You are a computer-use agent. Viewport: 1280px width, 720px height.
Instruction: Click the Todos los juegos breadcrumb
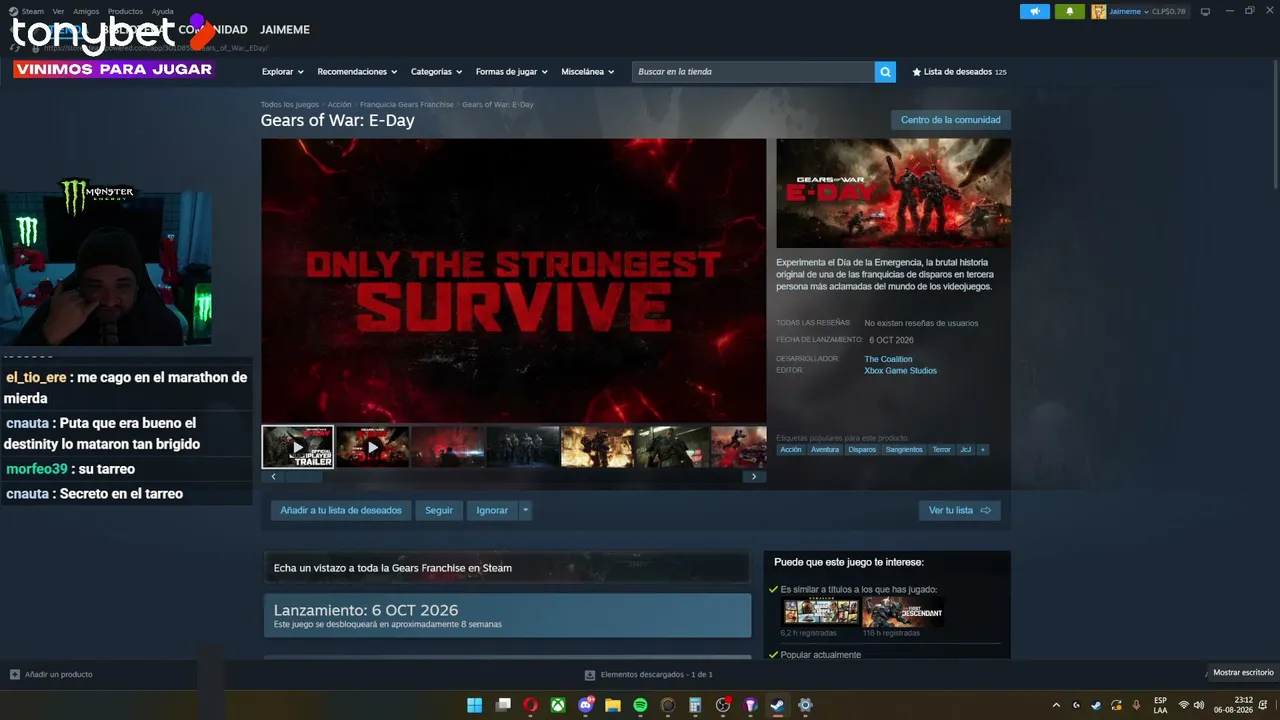[x=290, y=105]
